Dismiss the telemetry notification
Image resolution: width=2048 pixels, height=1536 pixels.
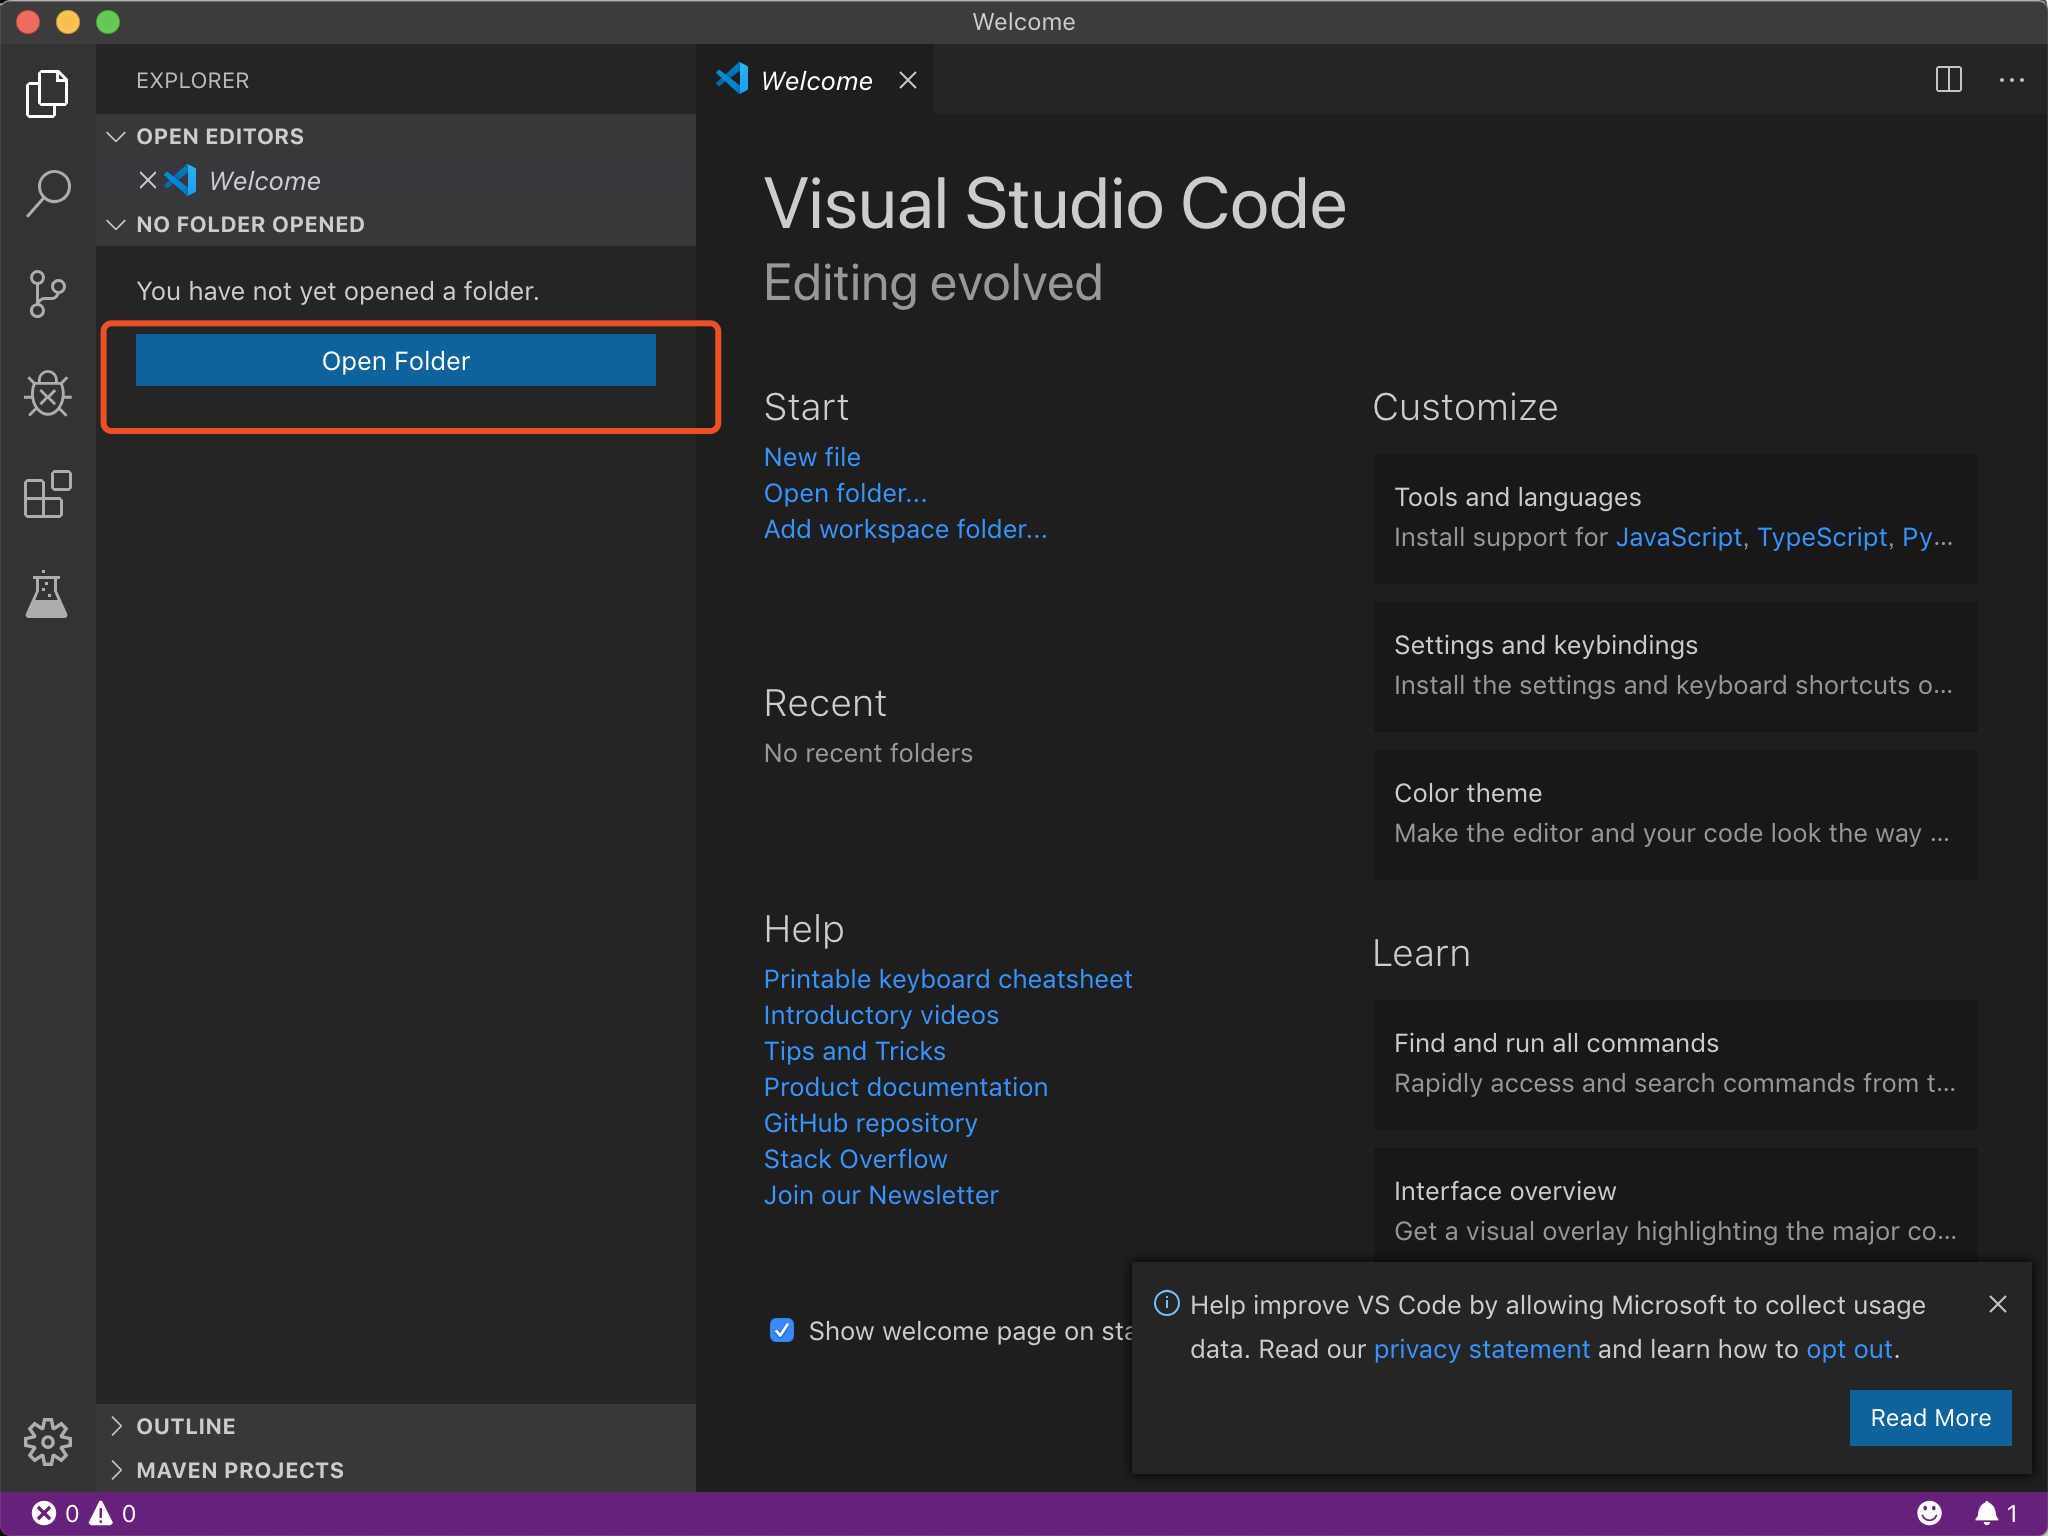[x=1997, y=1304]
